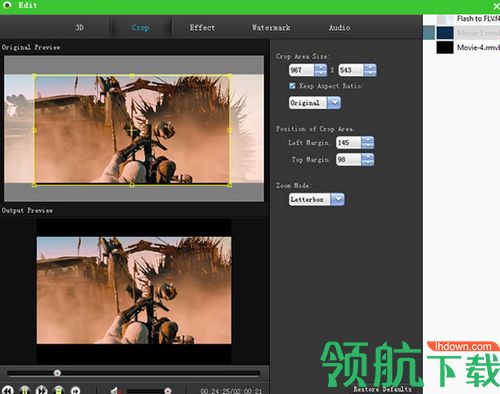Stop the video preview
Screen dimensions: 500x394
tap(59, 390)
